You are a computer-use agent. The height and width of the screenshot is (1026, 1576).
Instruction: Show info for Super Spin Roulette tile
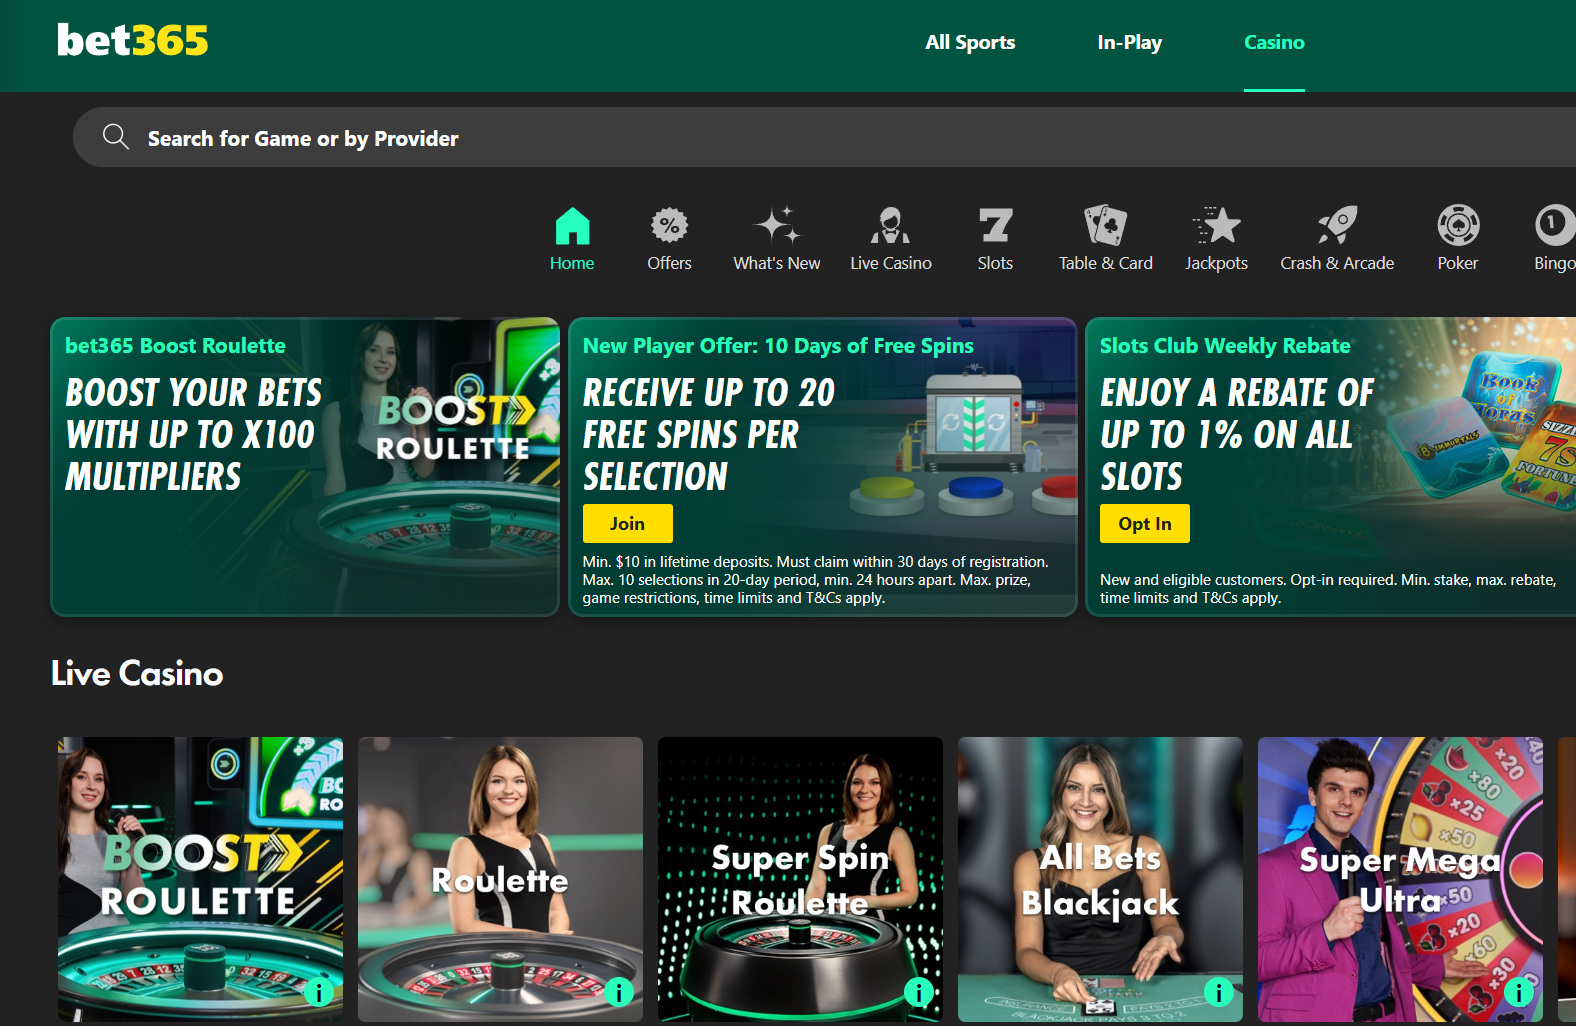(x=918, y=992)
